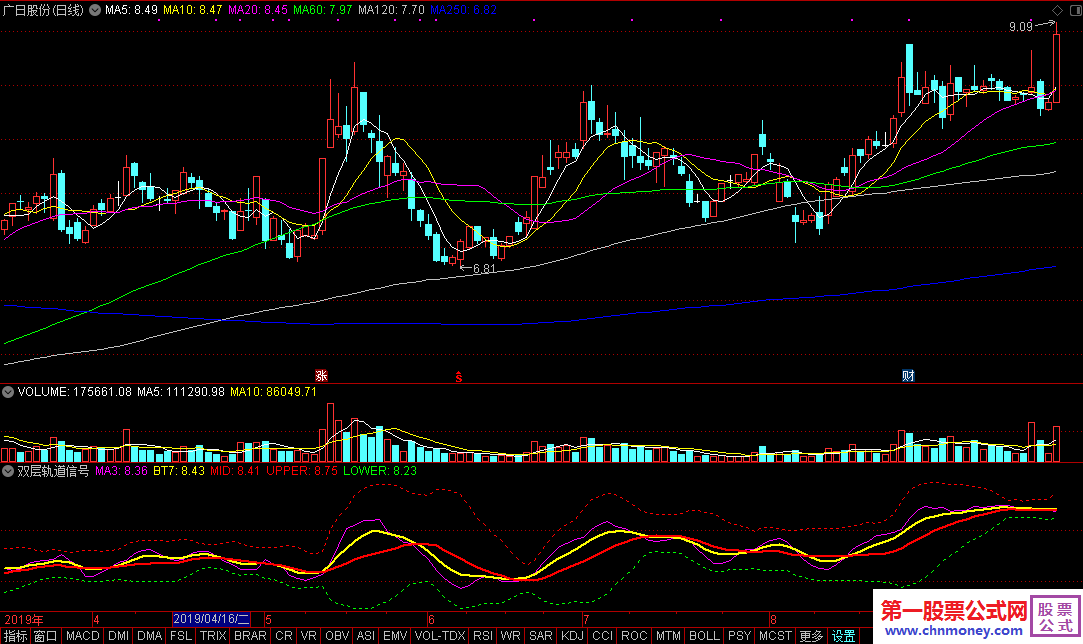The width and height of the screenshot is (1083, 644).
Task: Select the BRAR indicator tab
Action: pyautogui.click(x=250, y=636)
